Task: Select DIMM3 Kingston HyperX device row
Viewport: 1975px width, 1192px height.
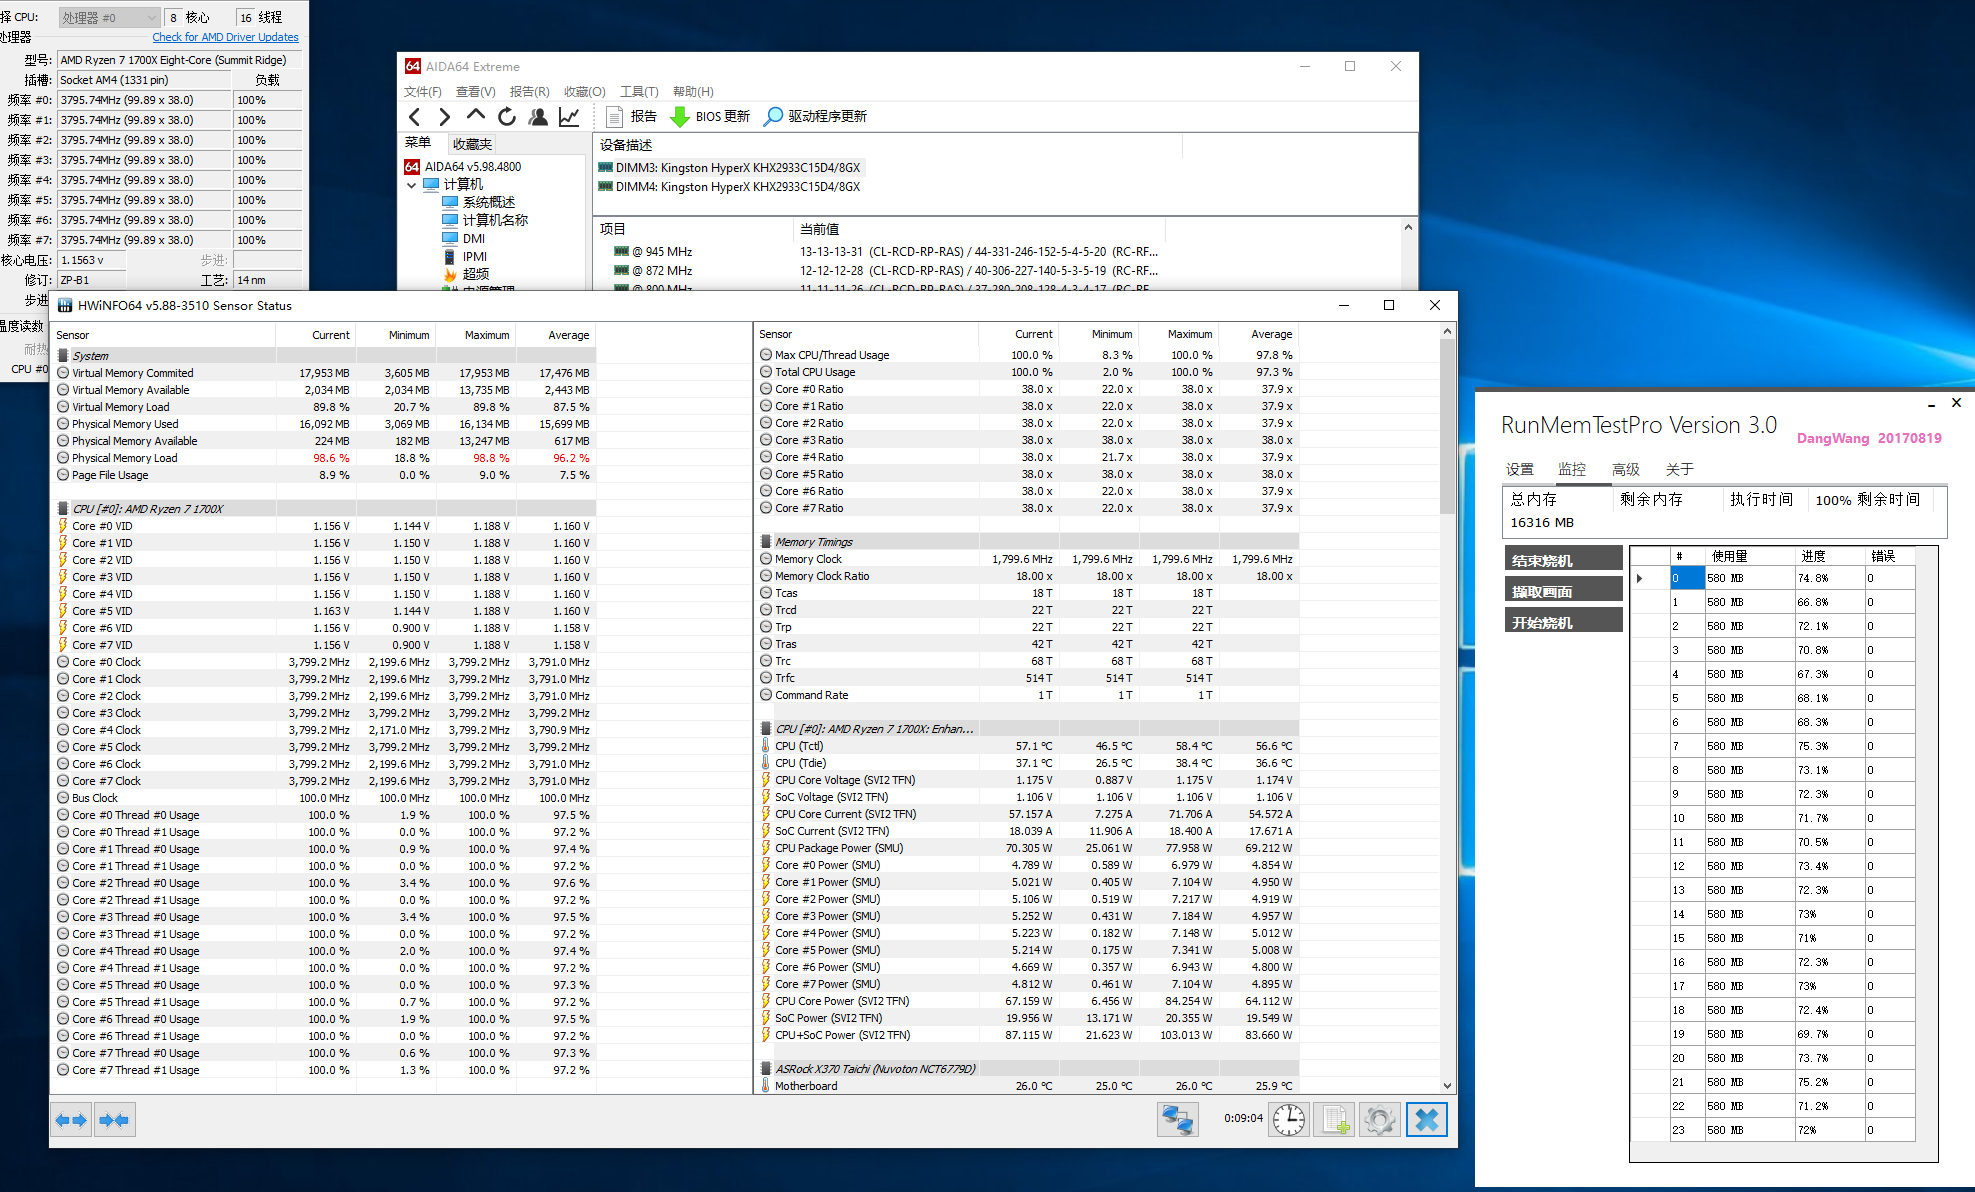Action: [x=730, y=168]
